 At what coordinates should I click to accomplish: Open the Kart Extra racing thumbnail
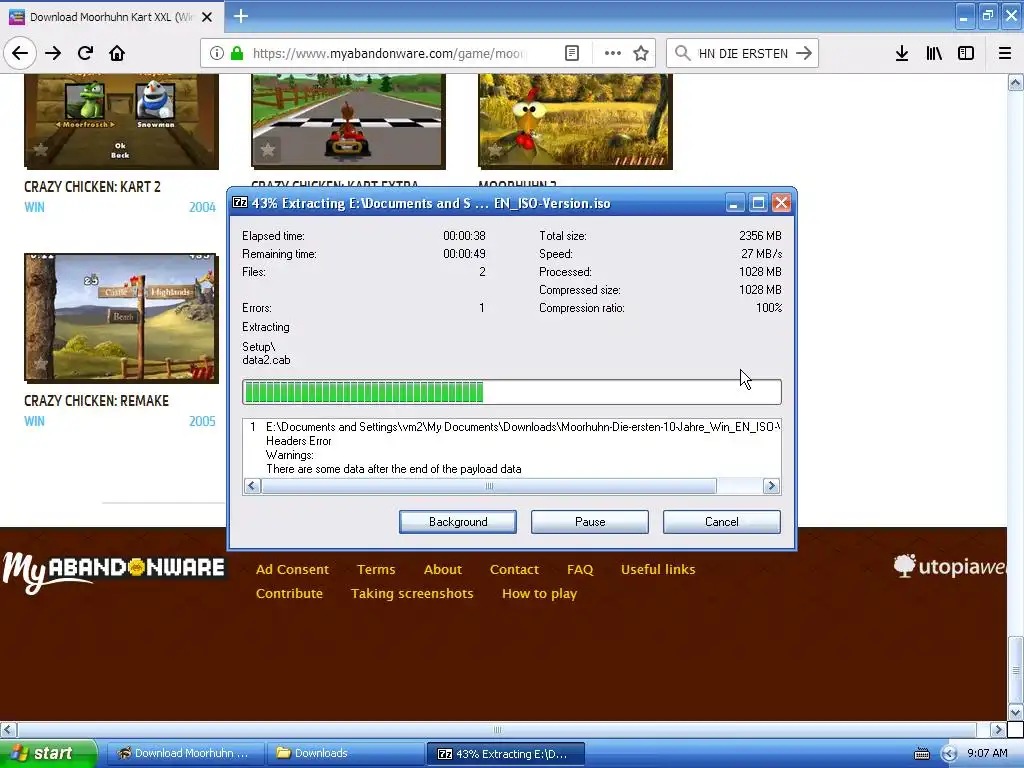click(348, 121)
